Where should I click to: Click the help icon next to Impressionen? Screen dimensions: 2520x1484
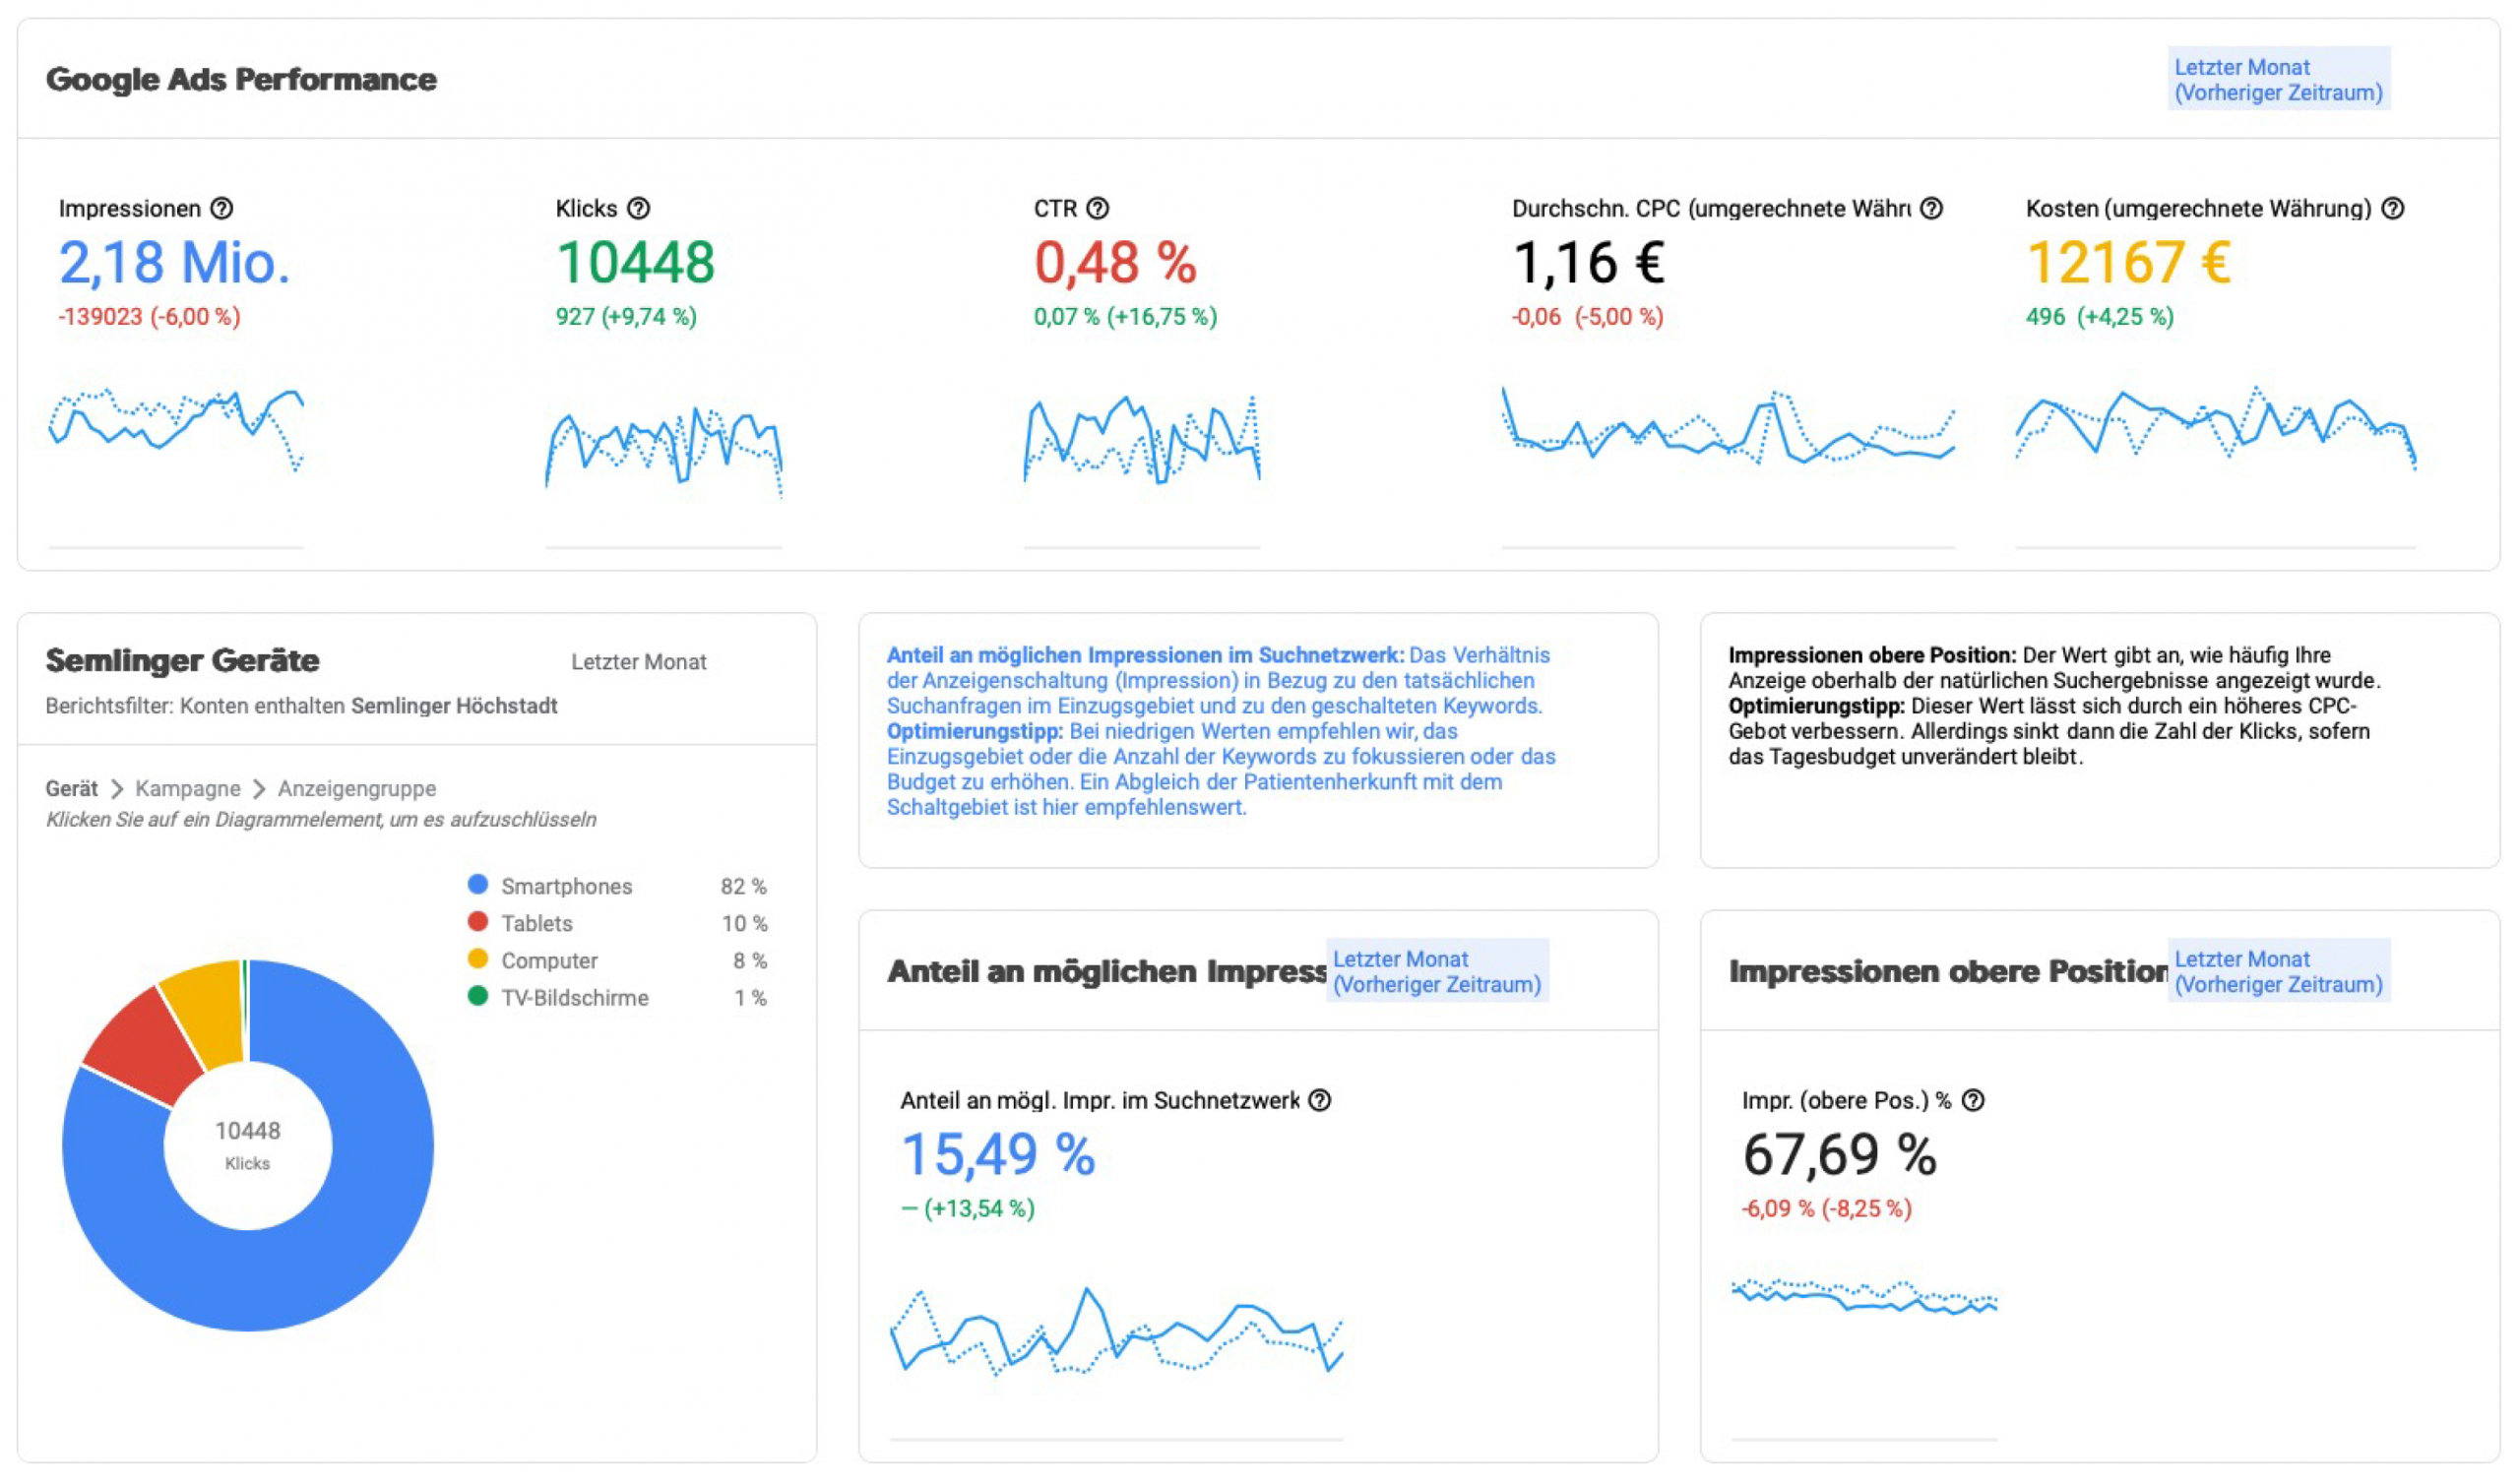(x=222, y=208)
